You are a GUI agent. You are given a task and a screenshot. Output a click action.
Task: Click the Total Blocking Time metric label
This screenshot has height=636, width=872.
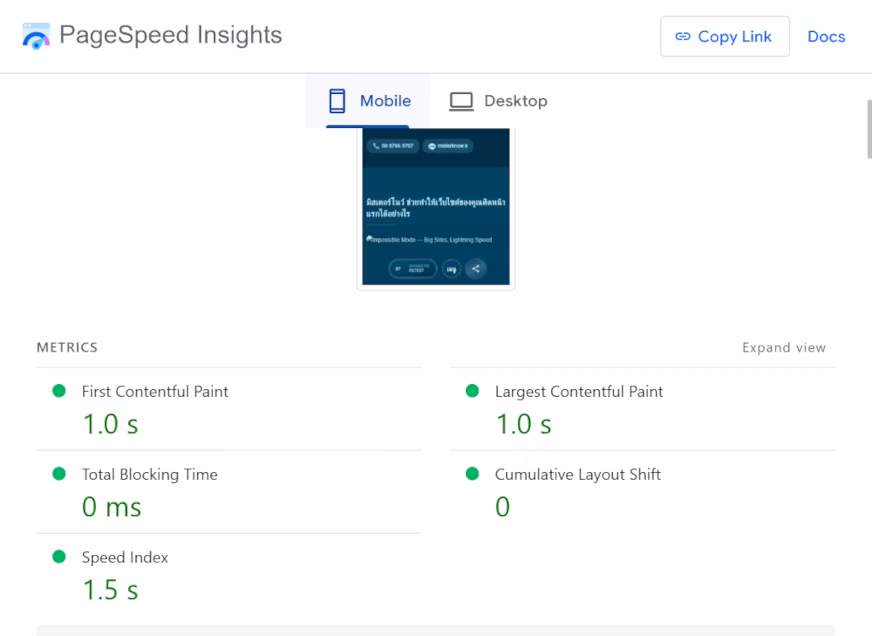point(150,474)
